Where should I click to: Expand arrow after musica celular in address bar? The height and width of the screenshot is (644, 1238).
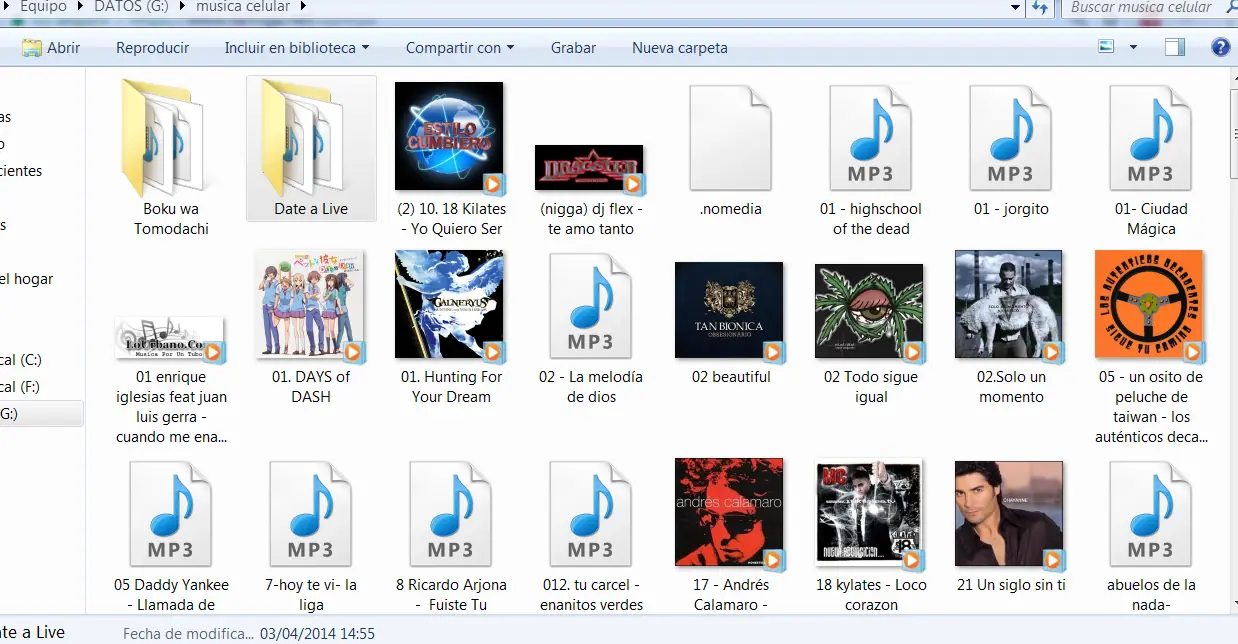click(303, 7)
